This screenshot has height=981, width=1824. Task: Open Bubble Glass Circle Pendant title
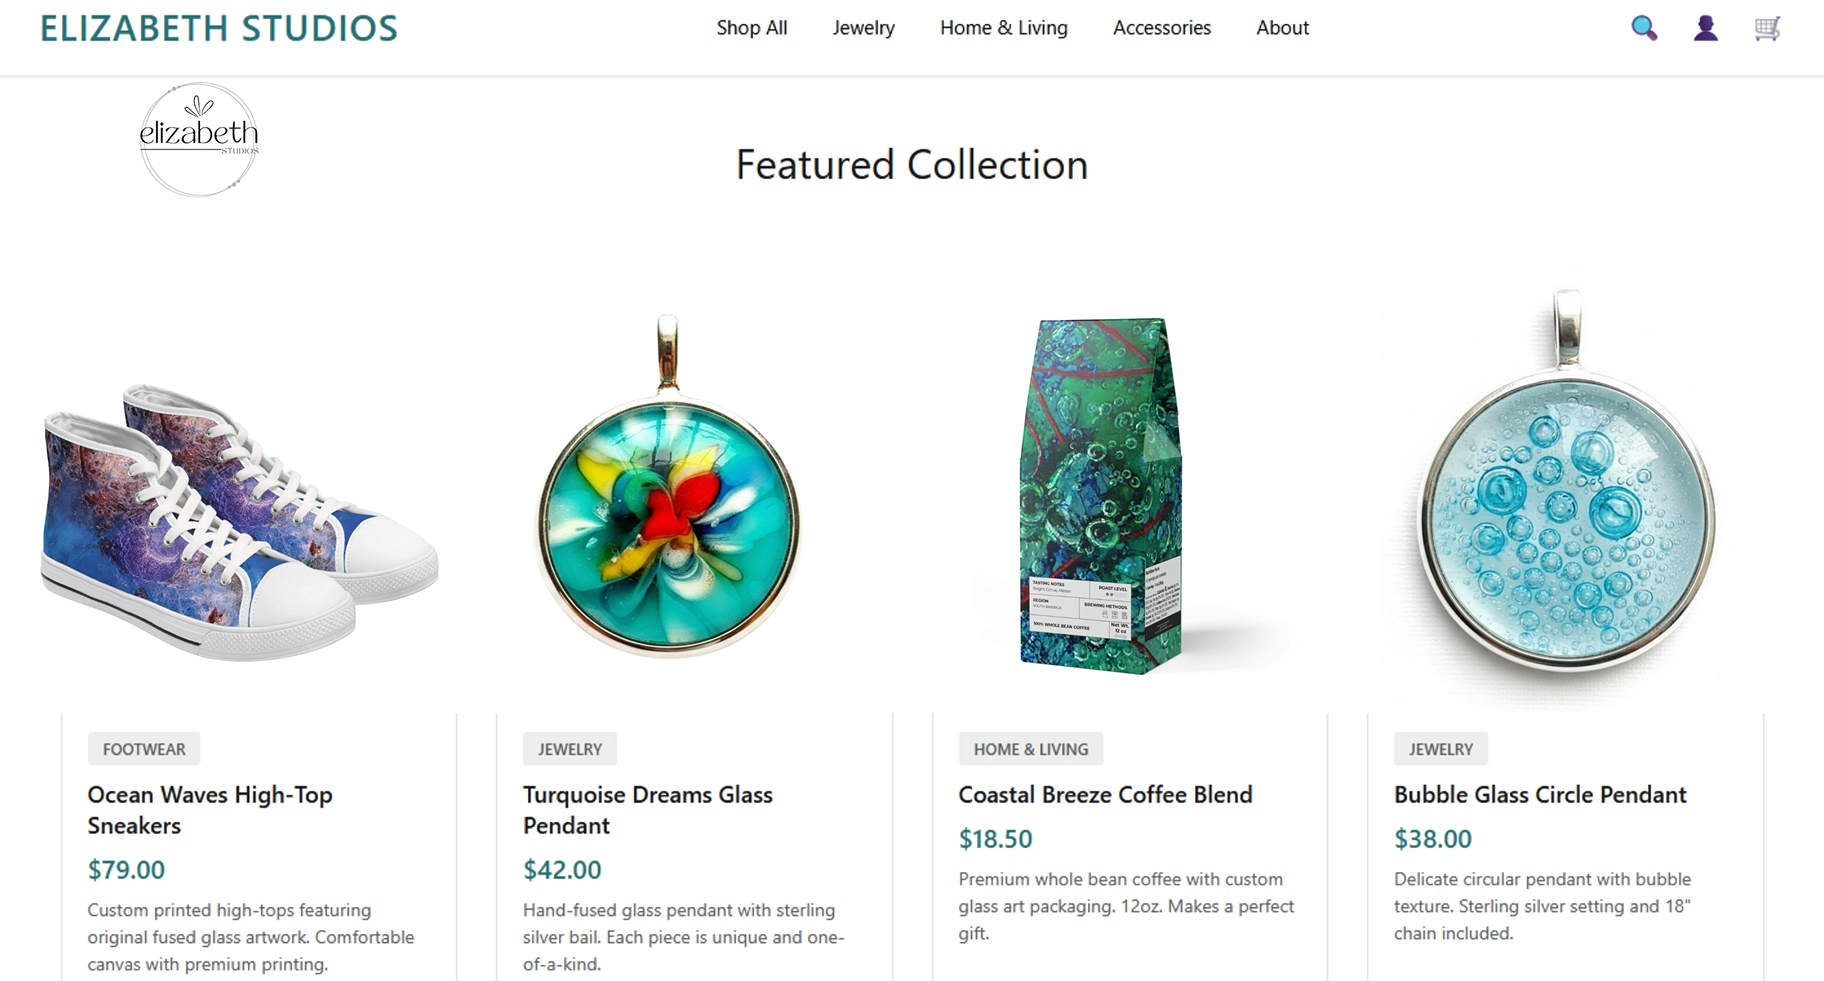coord(1540,795)
